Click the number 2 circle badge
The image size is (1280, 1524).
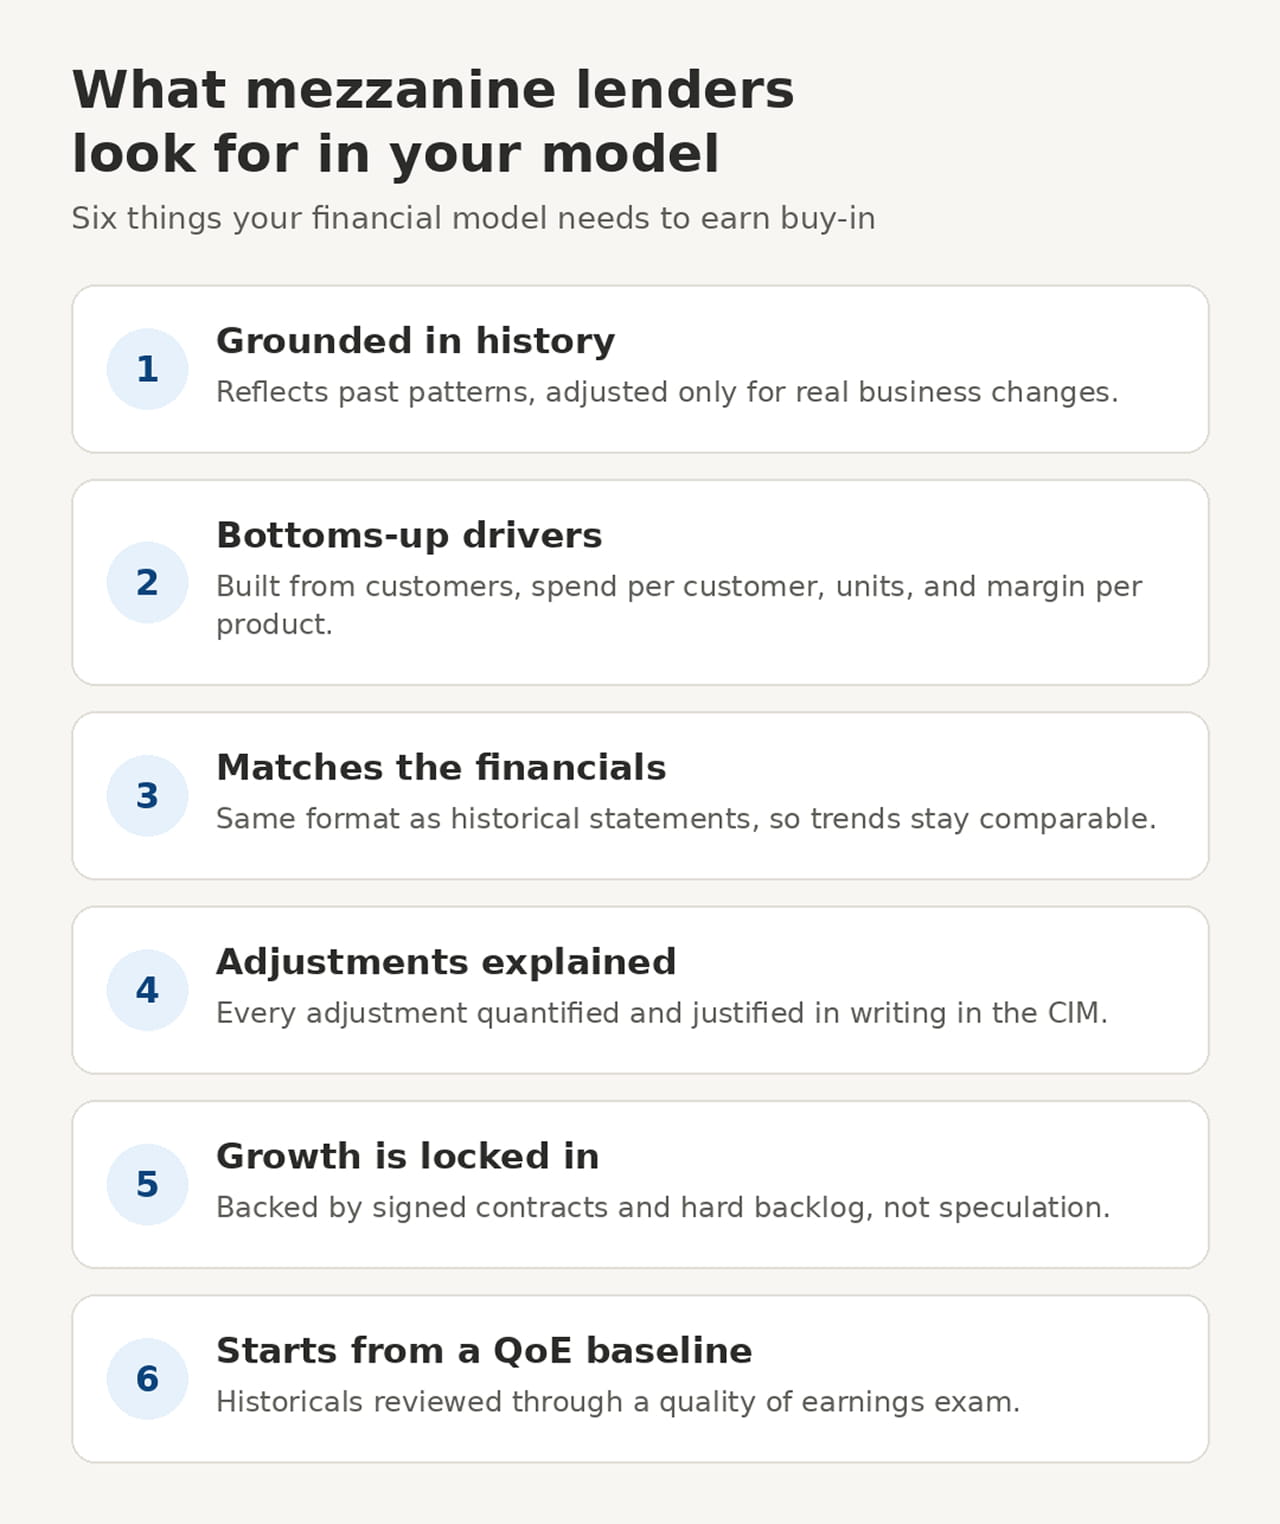coord(147,582)
